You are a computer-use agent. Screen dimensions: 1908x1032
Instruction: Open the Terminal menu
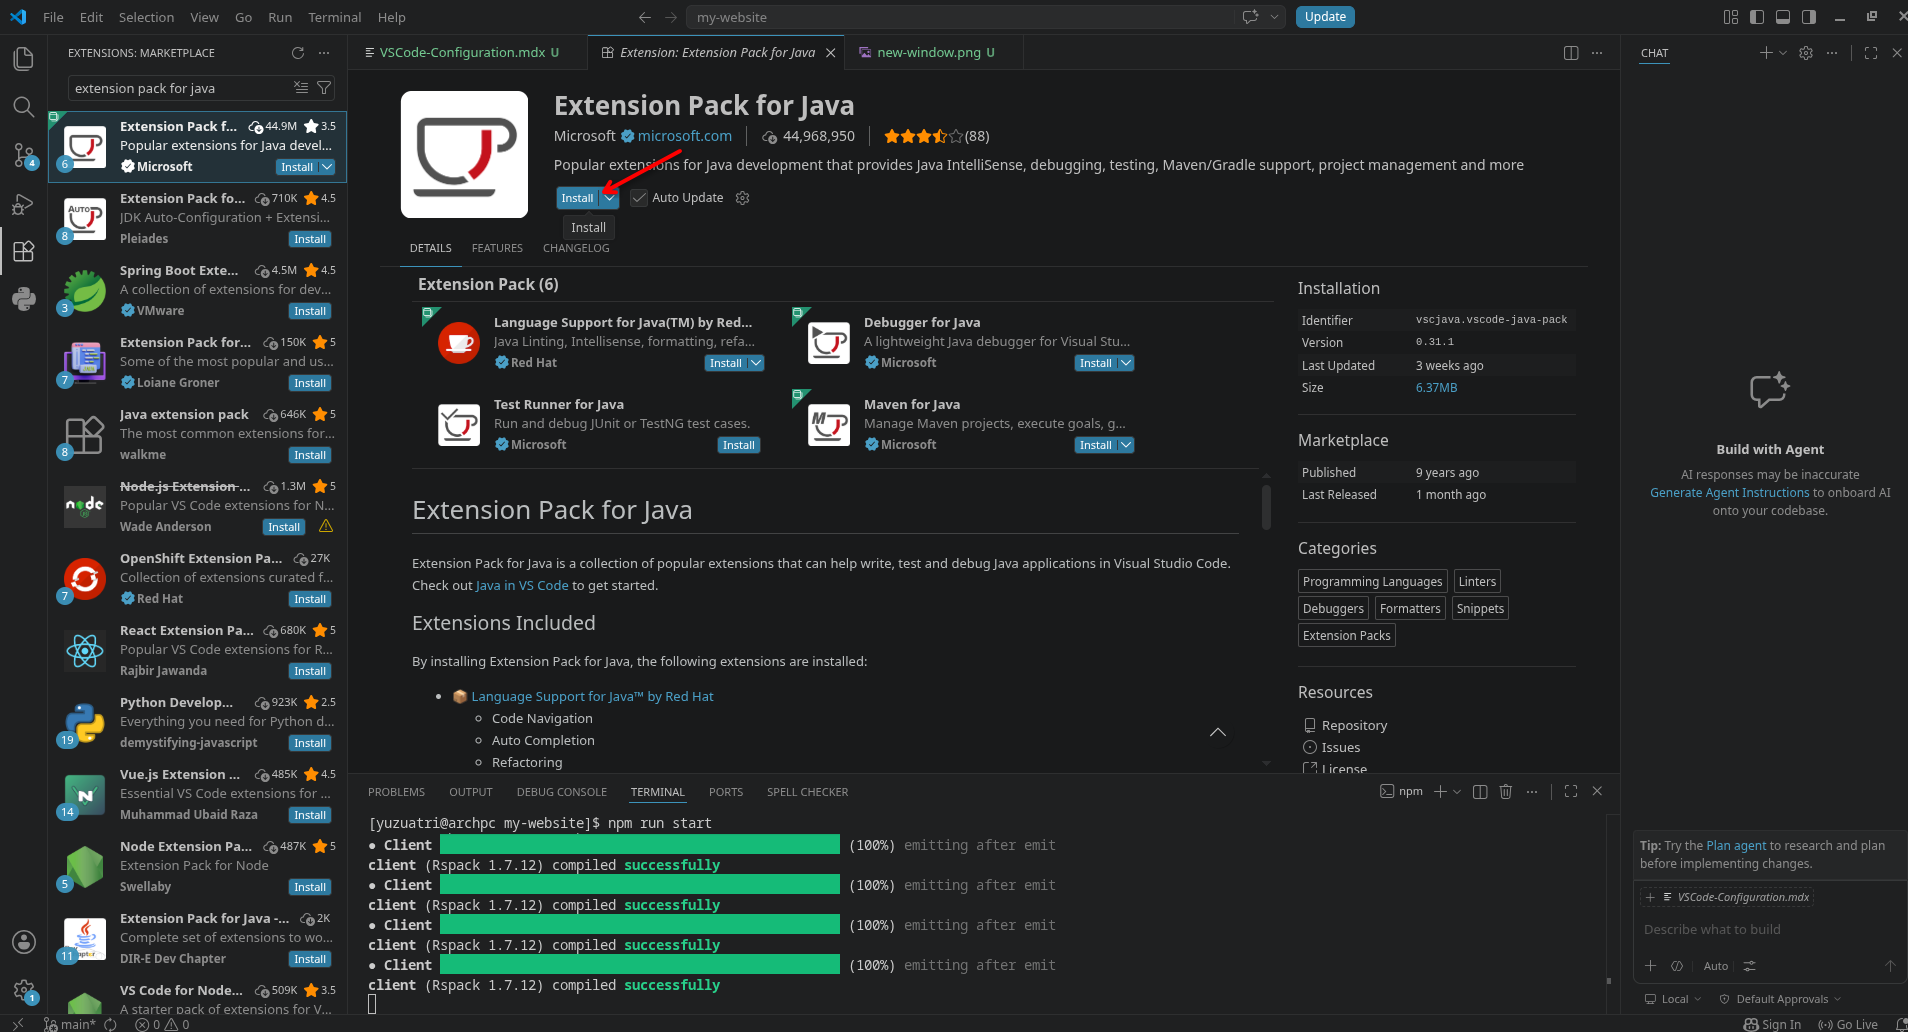pyautogui.click(x=334, y=17)
